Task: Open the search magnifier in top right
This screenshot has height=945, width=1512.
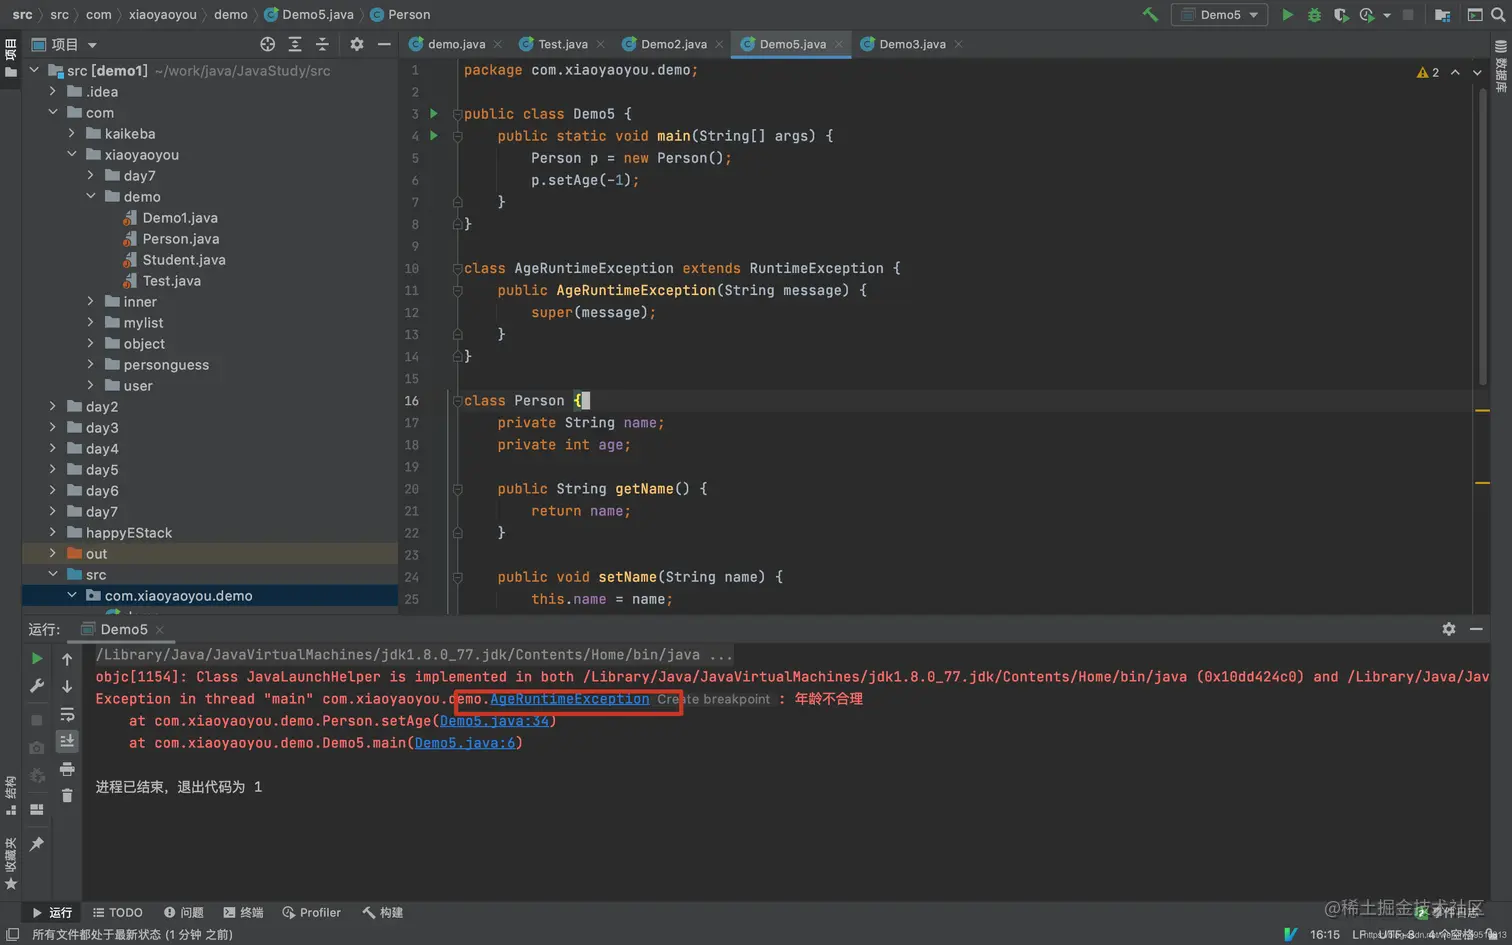Action: [1498, 15]
